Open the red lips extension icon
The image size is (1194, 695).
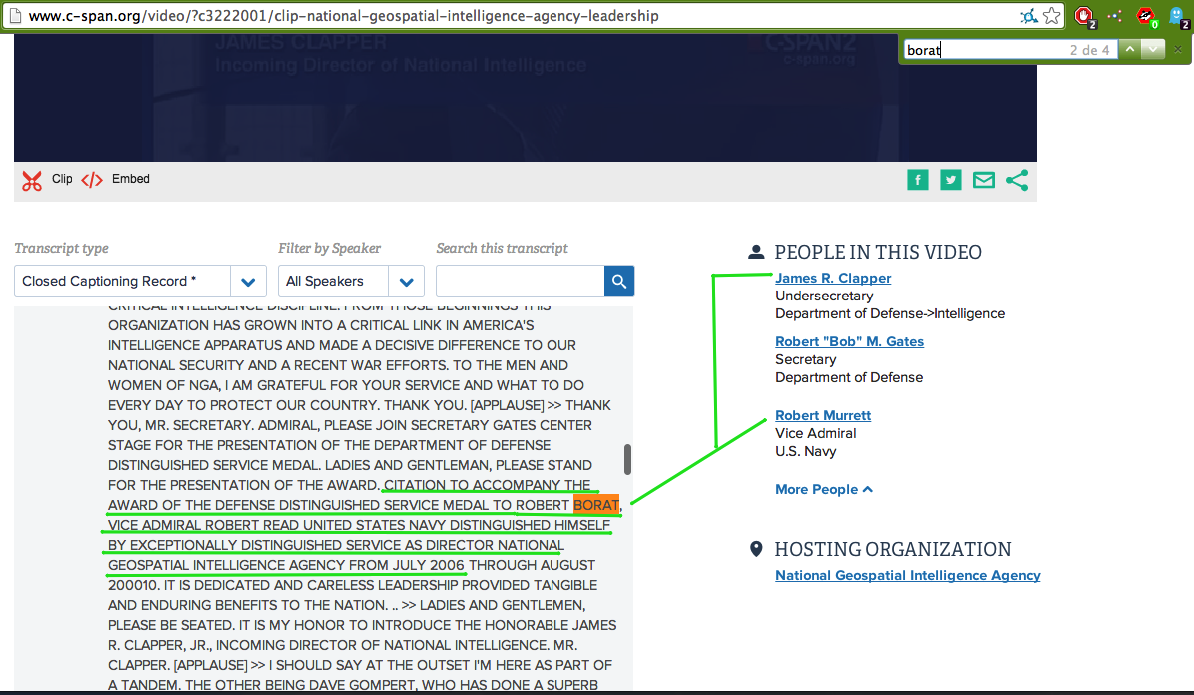coord(1145,16)
